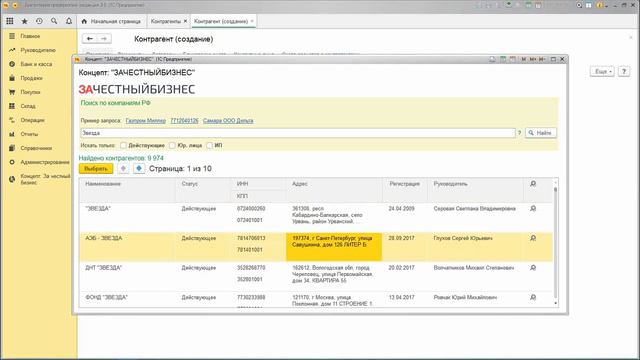Click example query link Газпром Миллер
Viewport: 640px width, 360px height.
(146, 121)
